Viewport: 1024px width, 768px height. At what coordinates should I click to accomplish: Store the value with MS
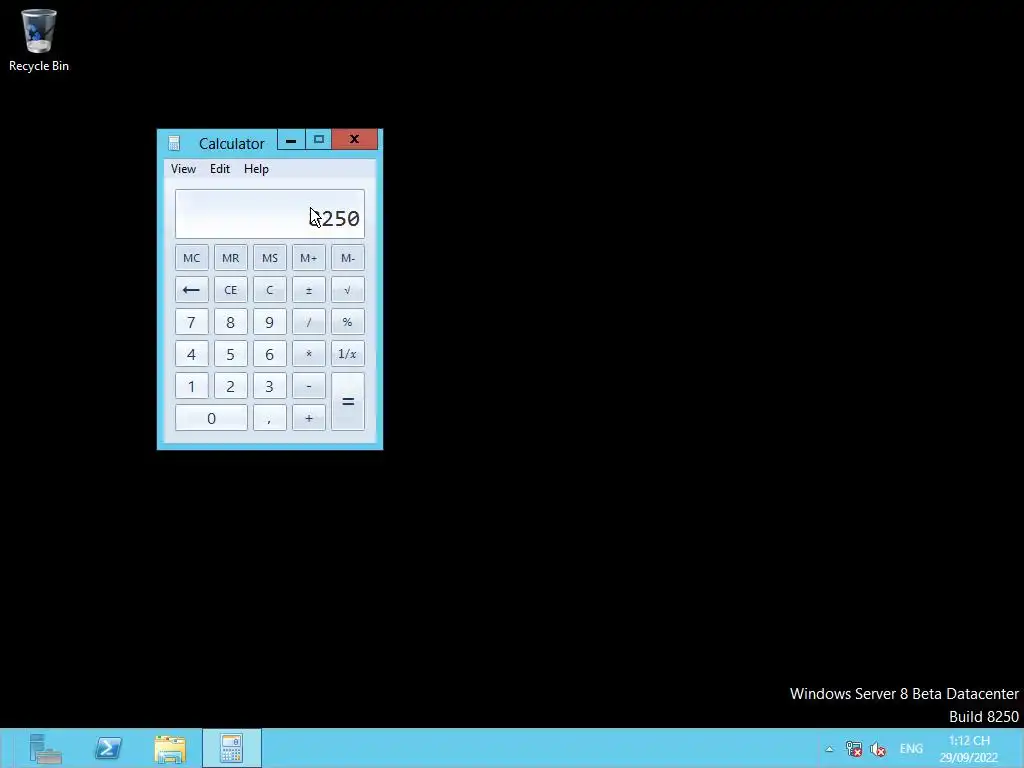(270, 258)
